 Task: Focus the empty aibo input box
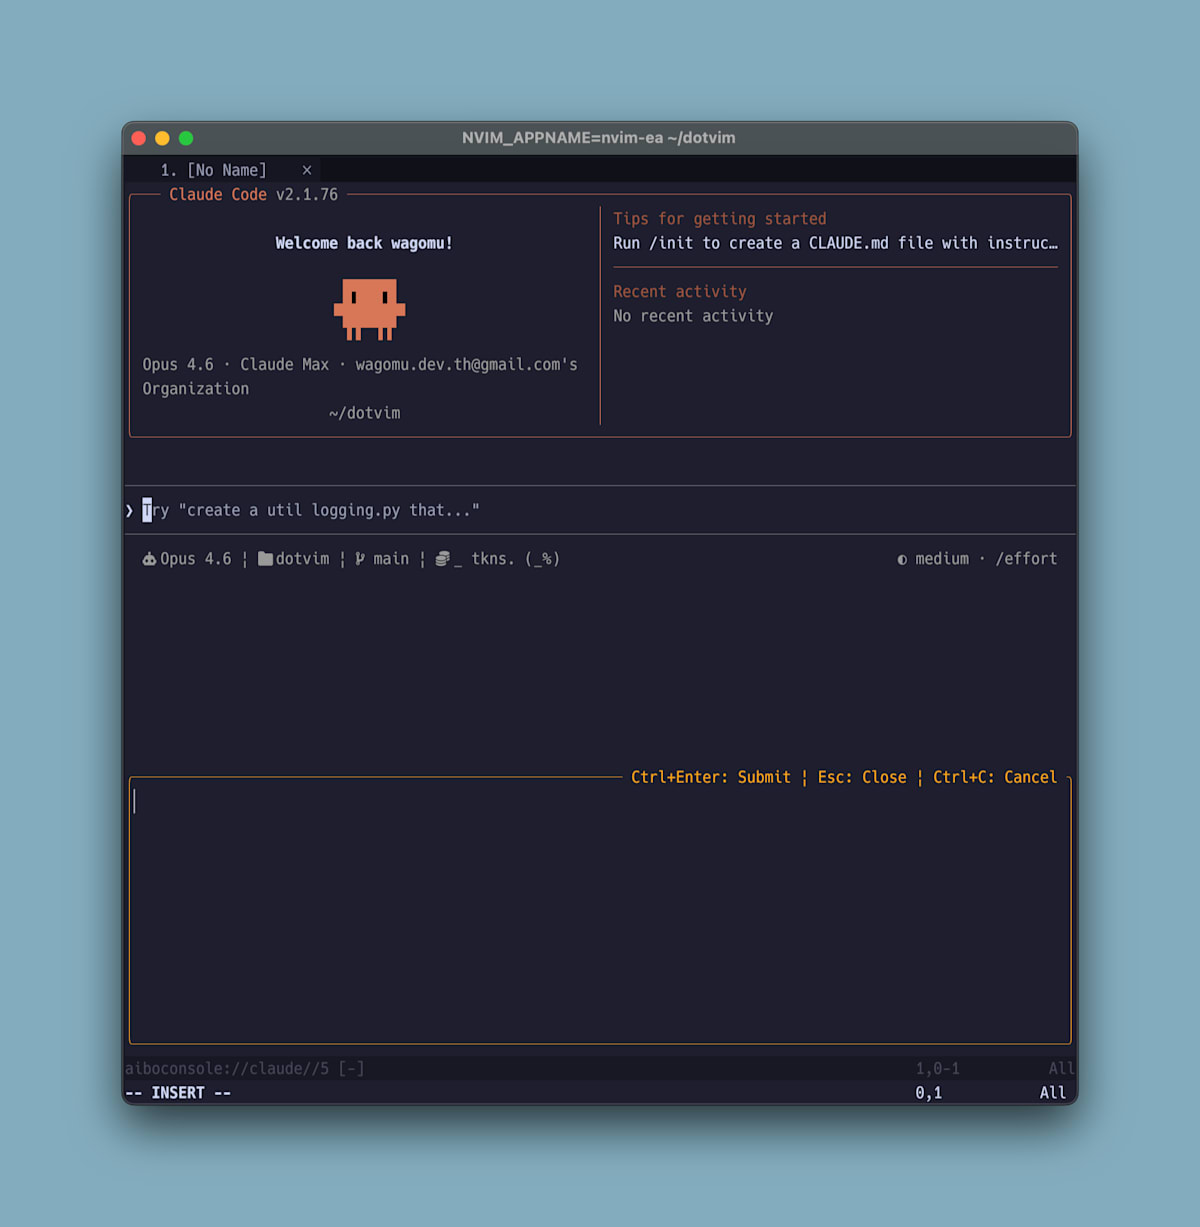tap(600, 912)
